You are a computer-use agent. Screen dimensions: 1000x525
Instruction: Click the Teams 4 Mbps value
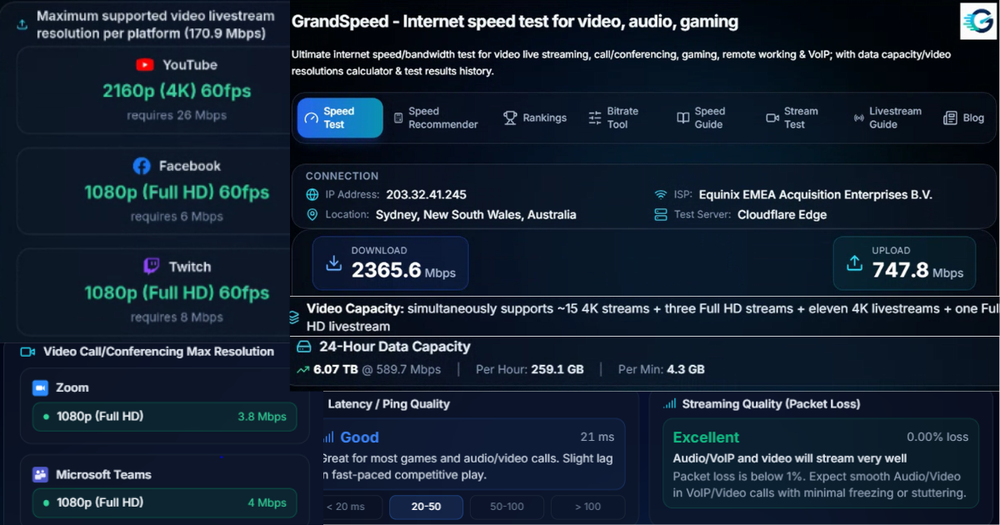tap(267, 503)
